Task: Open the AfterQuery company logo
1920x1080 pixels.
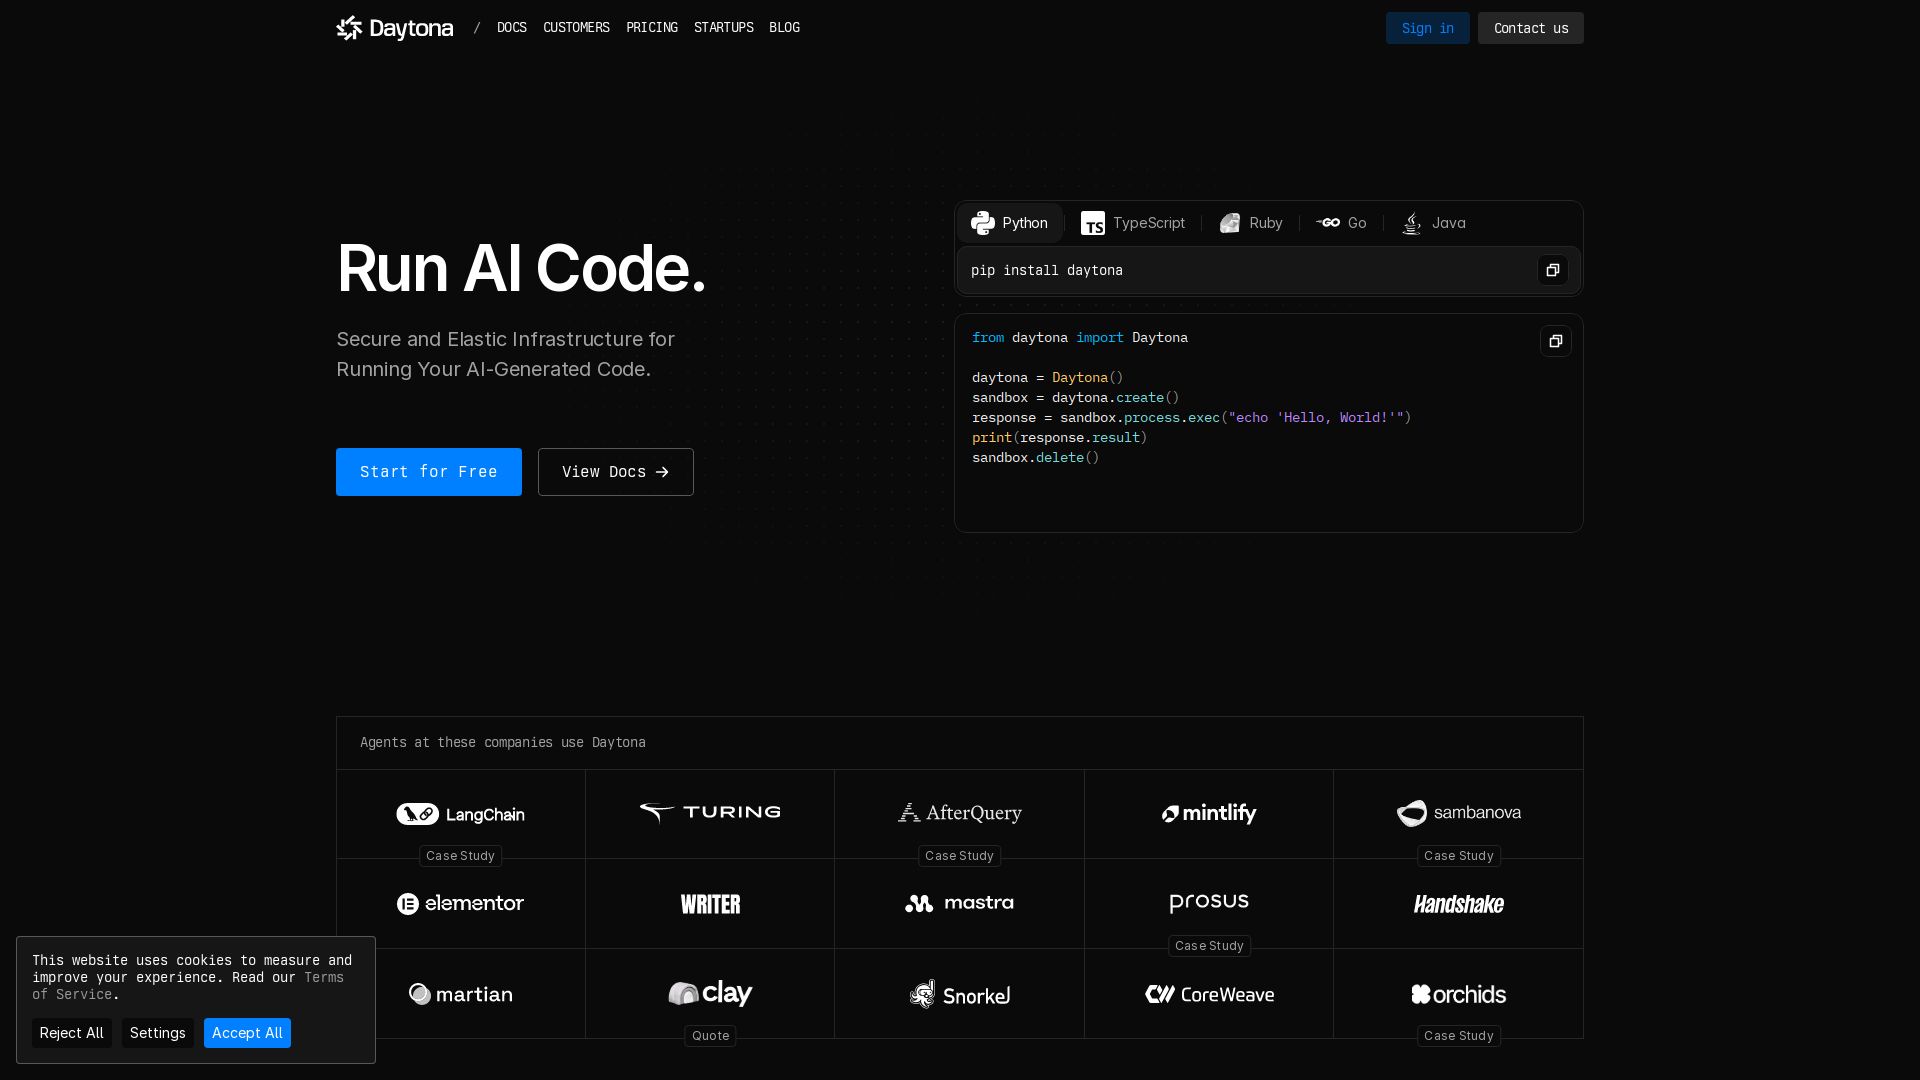Action: (960, 813)
